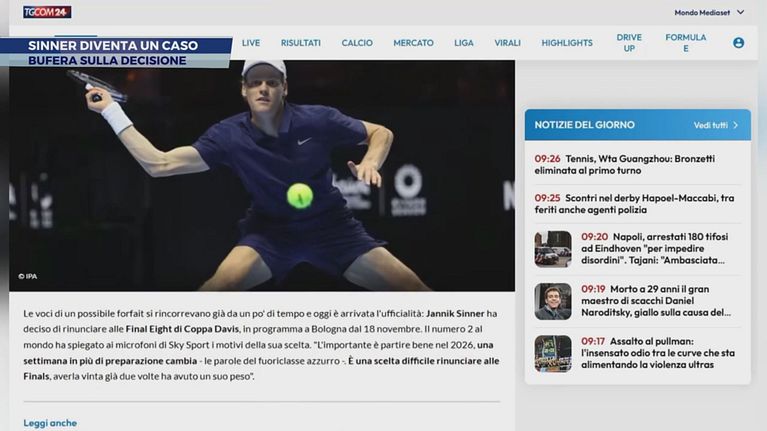Select LIGA in the navigation bar

pyautogui.click(x=464, y=43)
